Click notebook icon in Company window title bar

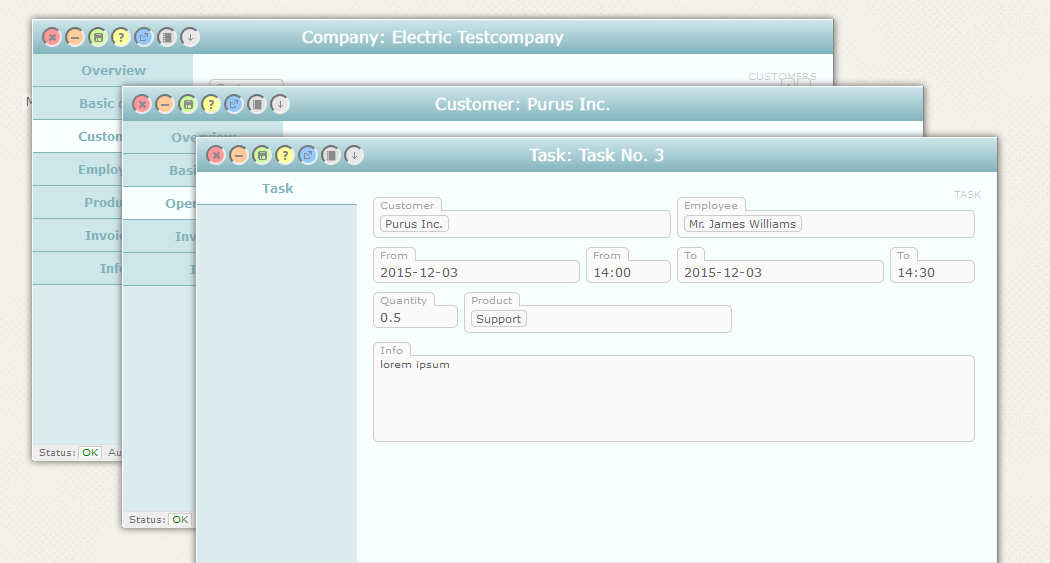166,37
